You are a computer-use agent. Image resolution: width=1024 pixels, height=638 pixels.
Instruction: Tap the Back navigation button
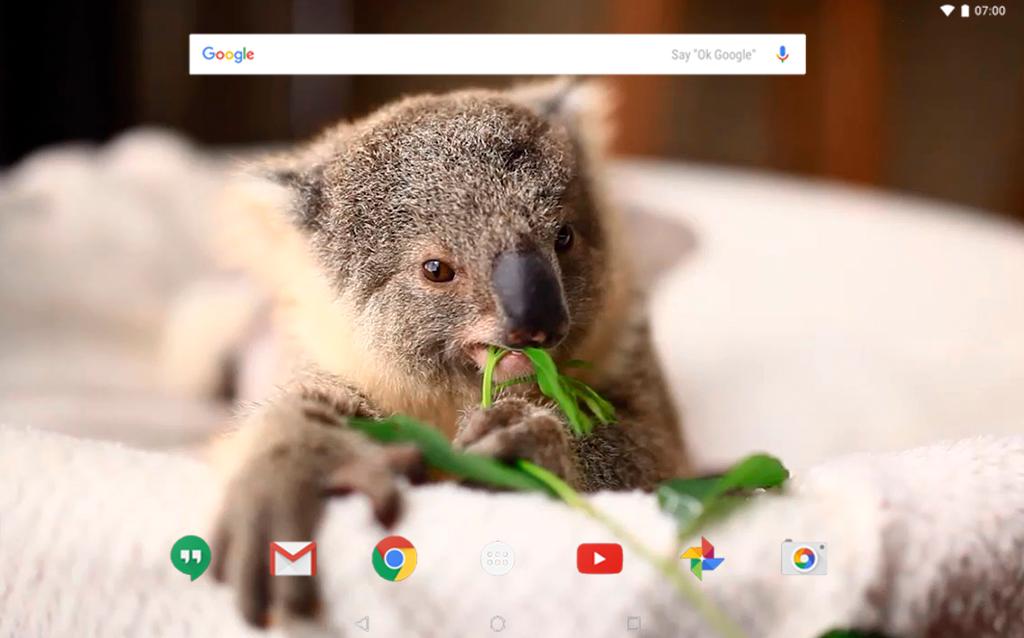[362, 624]
